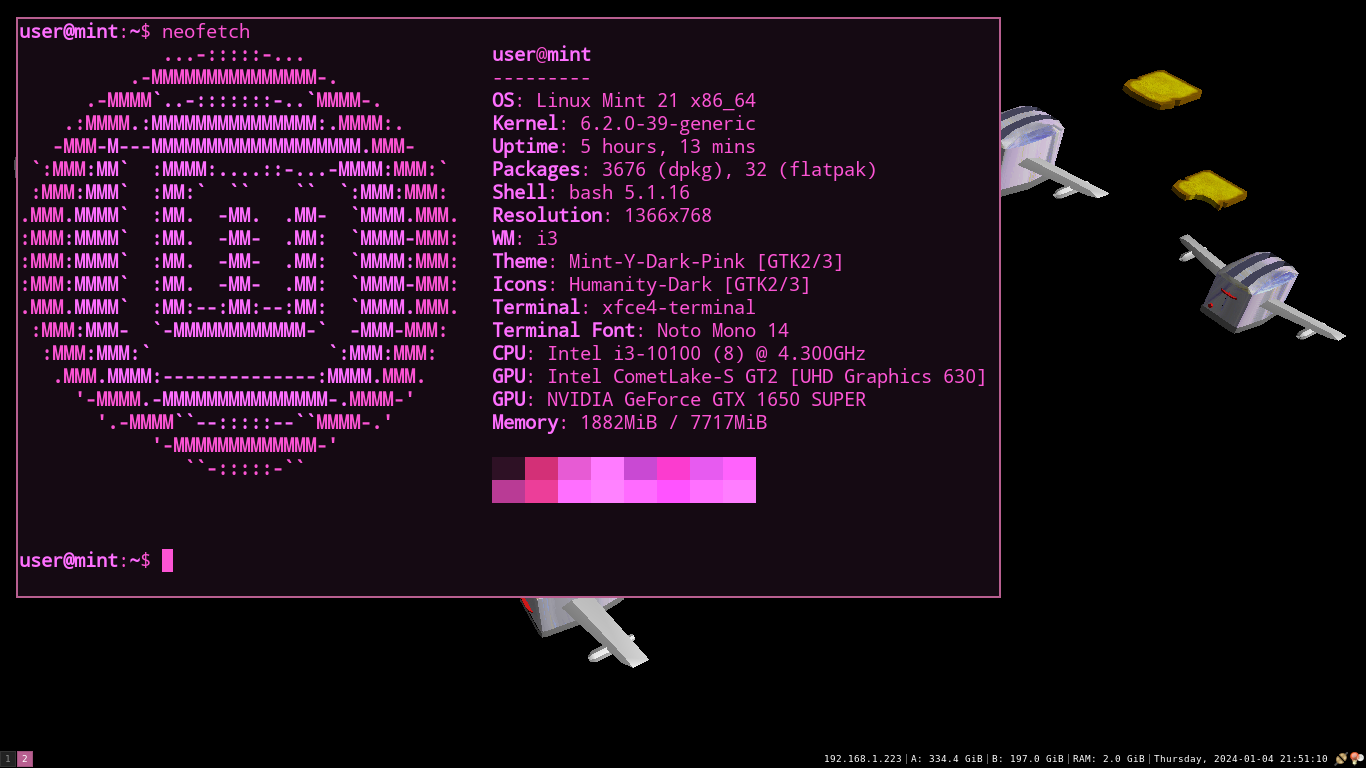Click the date and time in the status bar

coord(1240,759)
